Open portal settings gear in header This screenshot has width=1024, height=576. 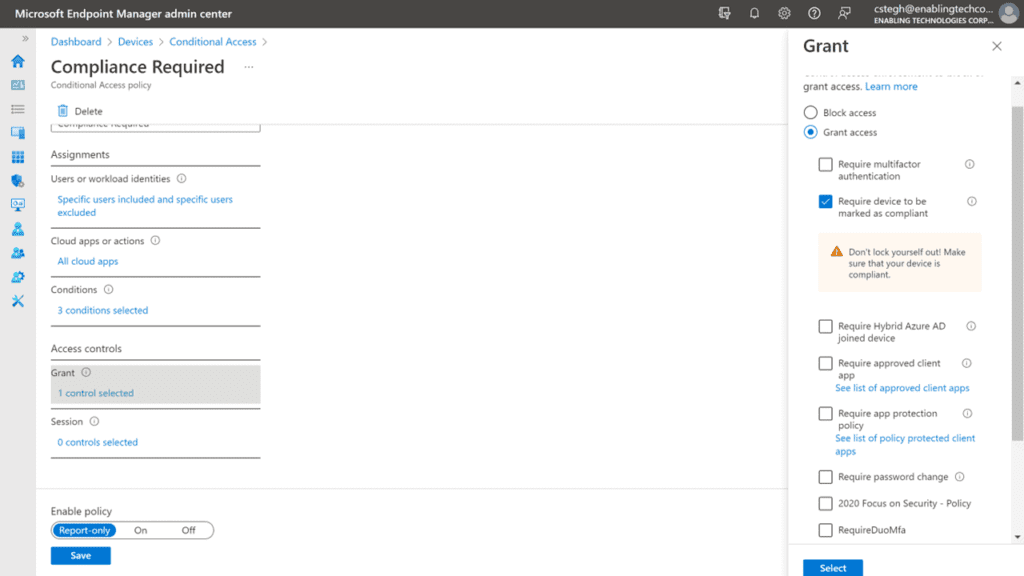pyautogui.click(x=784, y=13)
